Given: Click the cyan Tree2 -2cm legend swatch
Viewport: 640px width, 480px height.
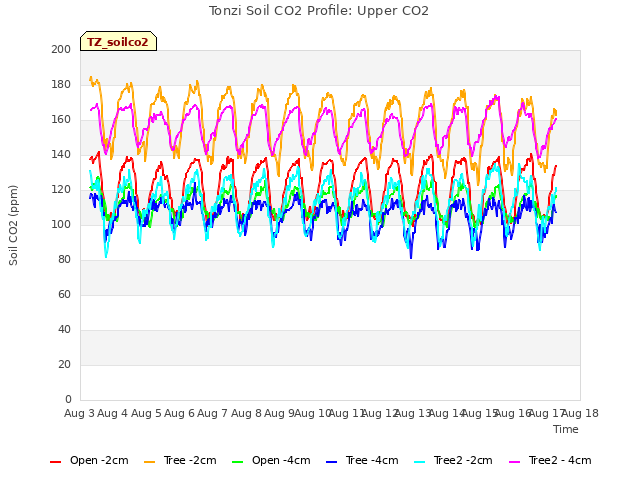Looking at the screenshot, I should tap(420, 462).
